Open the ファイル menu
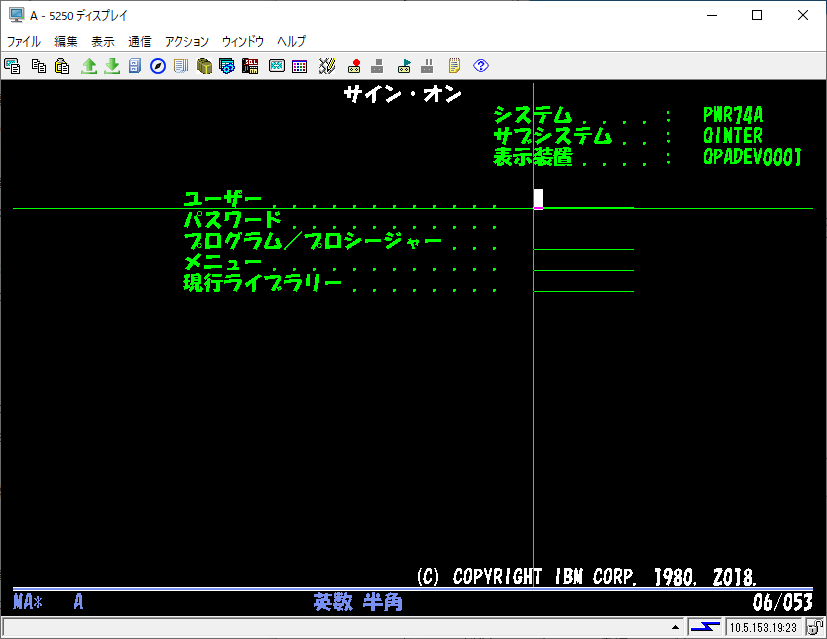Image resolution: width=827 pixels, height=639 pixels. [x=24, y=41]
